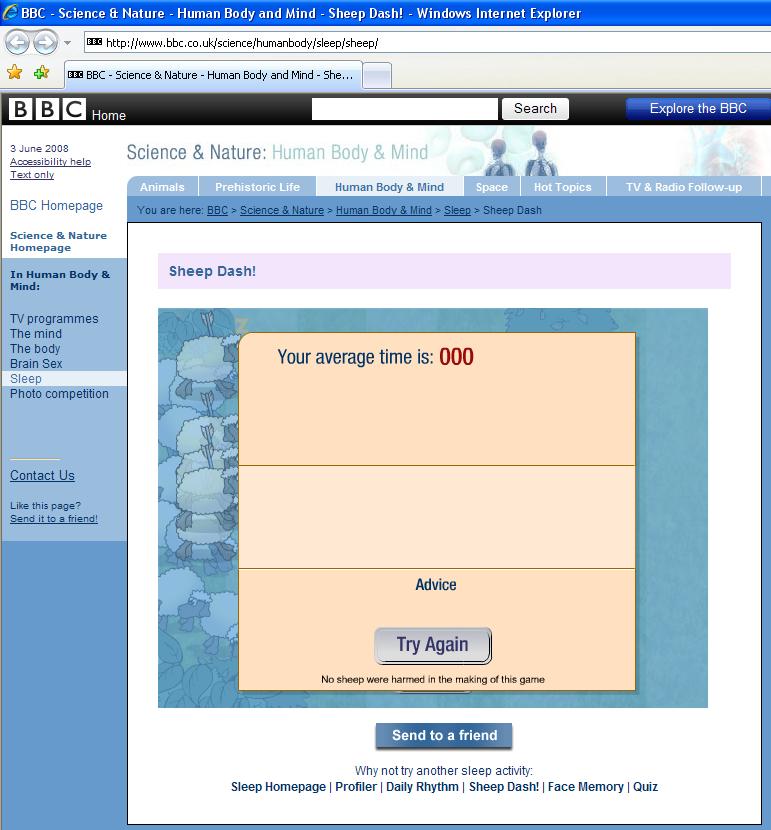Open Science & Nature Homepage link

click(58, 241)
